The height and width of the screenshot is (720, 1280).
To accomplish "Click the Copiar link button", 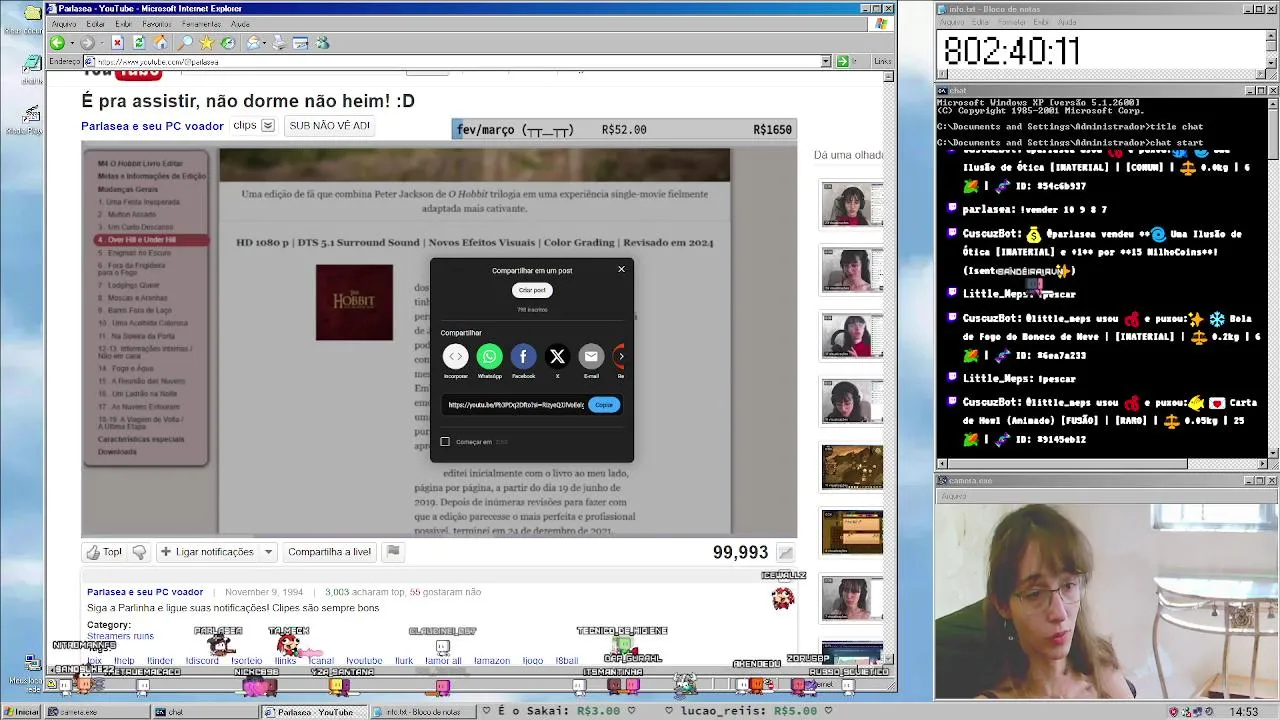I will (x=604, y=405).
